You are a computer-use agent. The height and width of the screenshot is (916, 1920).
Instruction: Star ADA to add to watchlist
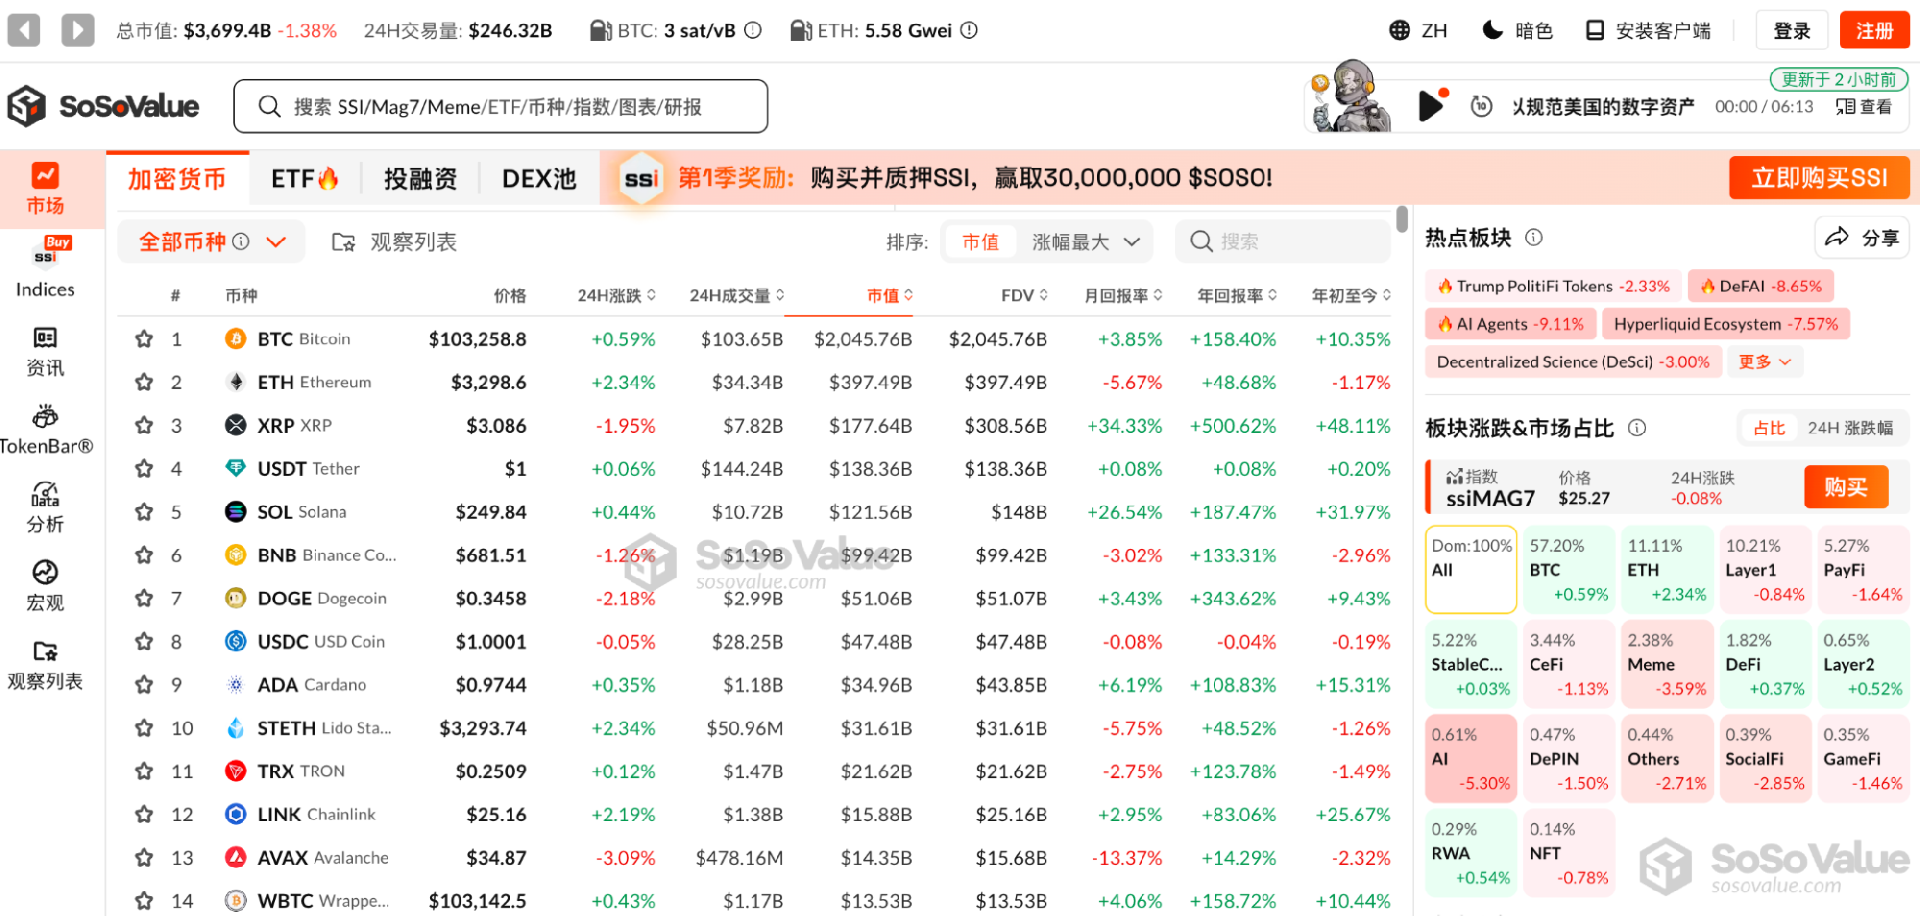(x=144, y=685)
